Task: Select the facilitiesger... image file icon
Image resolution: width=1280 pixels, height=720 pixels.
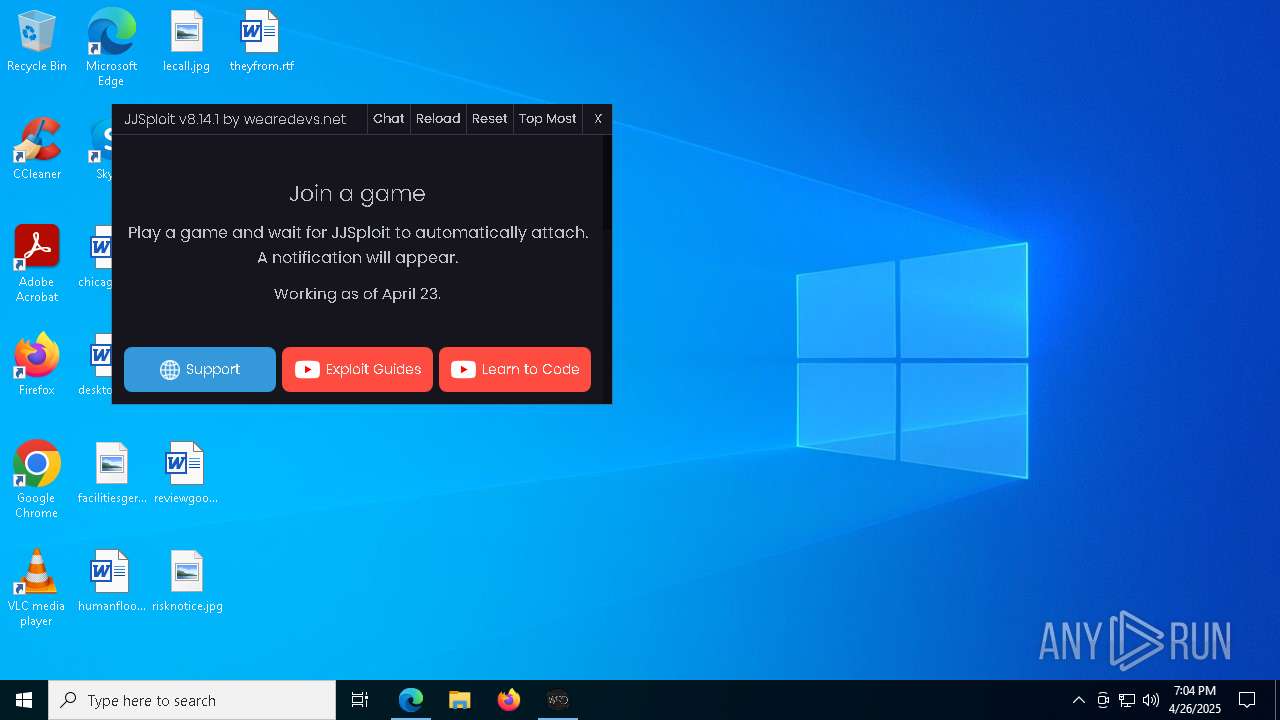Action: (x=112, y=474)
